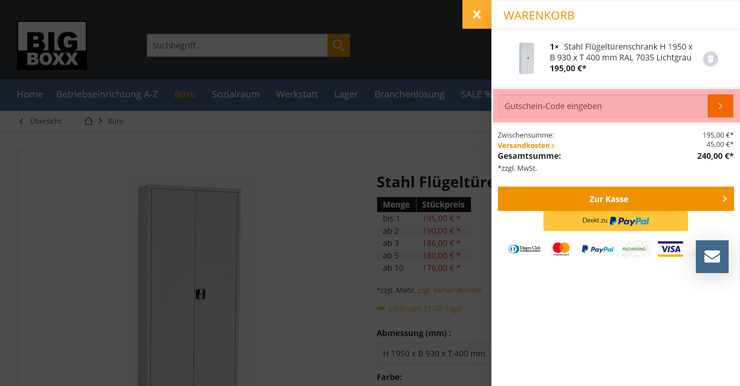
Task: Go to the Home menu item
Action: 30,94
